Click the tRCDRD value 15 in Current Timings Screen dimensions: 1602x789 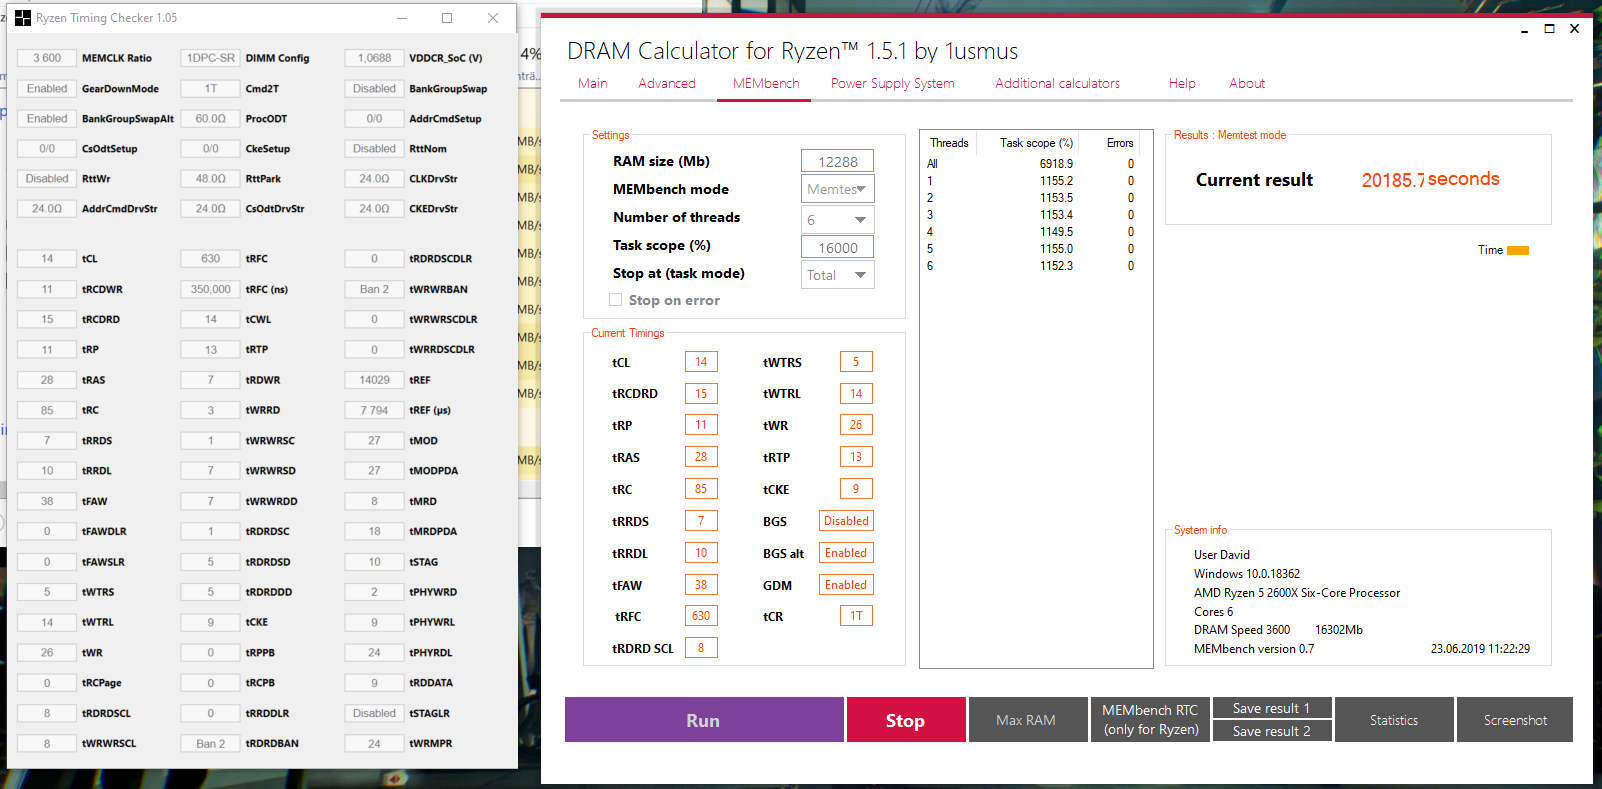tap(701, 394)
